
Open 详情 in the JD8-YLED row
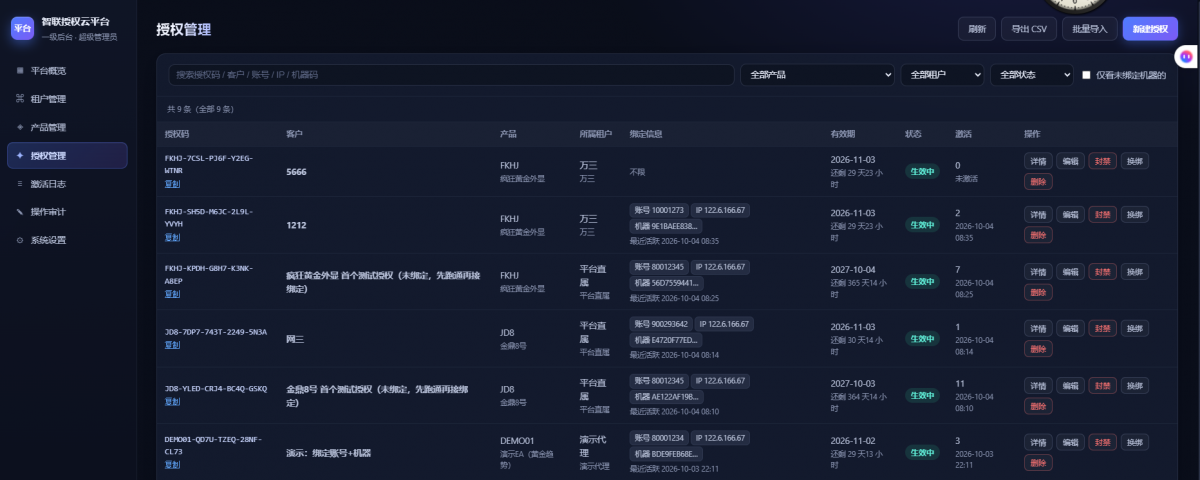coord(1037,385)
